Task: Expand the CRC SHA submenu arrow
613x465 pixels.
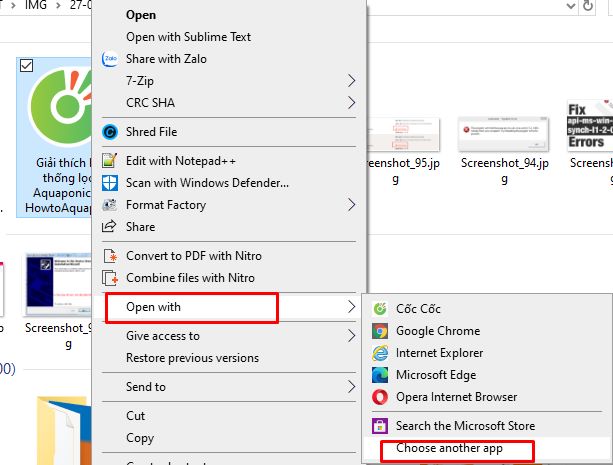Action: point(351,102)
